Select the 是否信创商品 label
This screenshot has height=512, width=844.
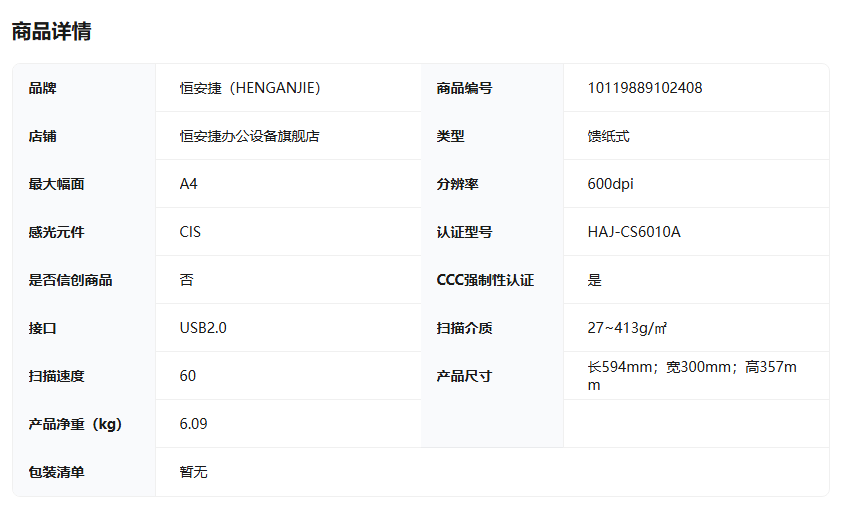71,279
